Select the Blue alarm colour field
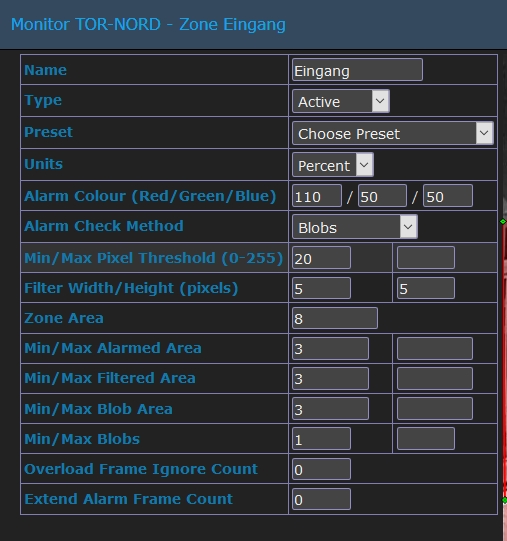The height and width of the screenshot is (541, 507). 448,196
